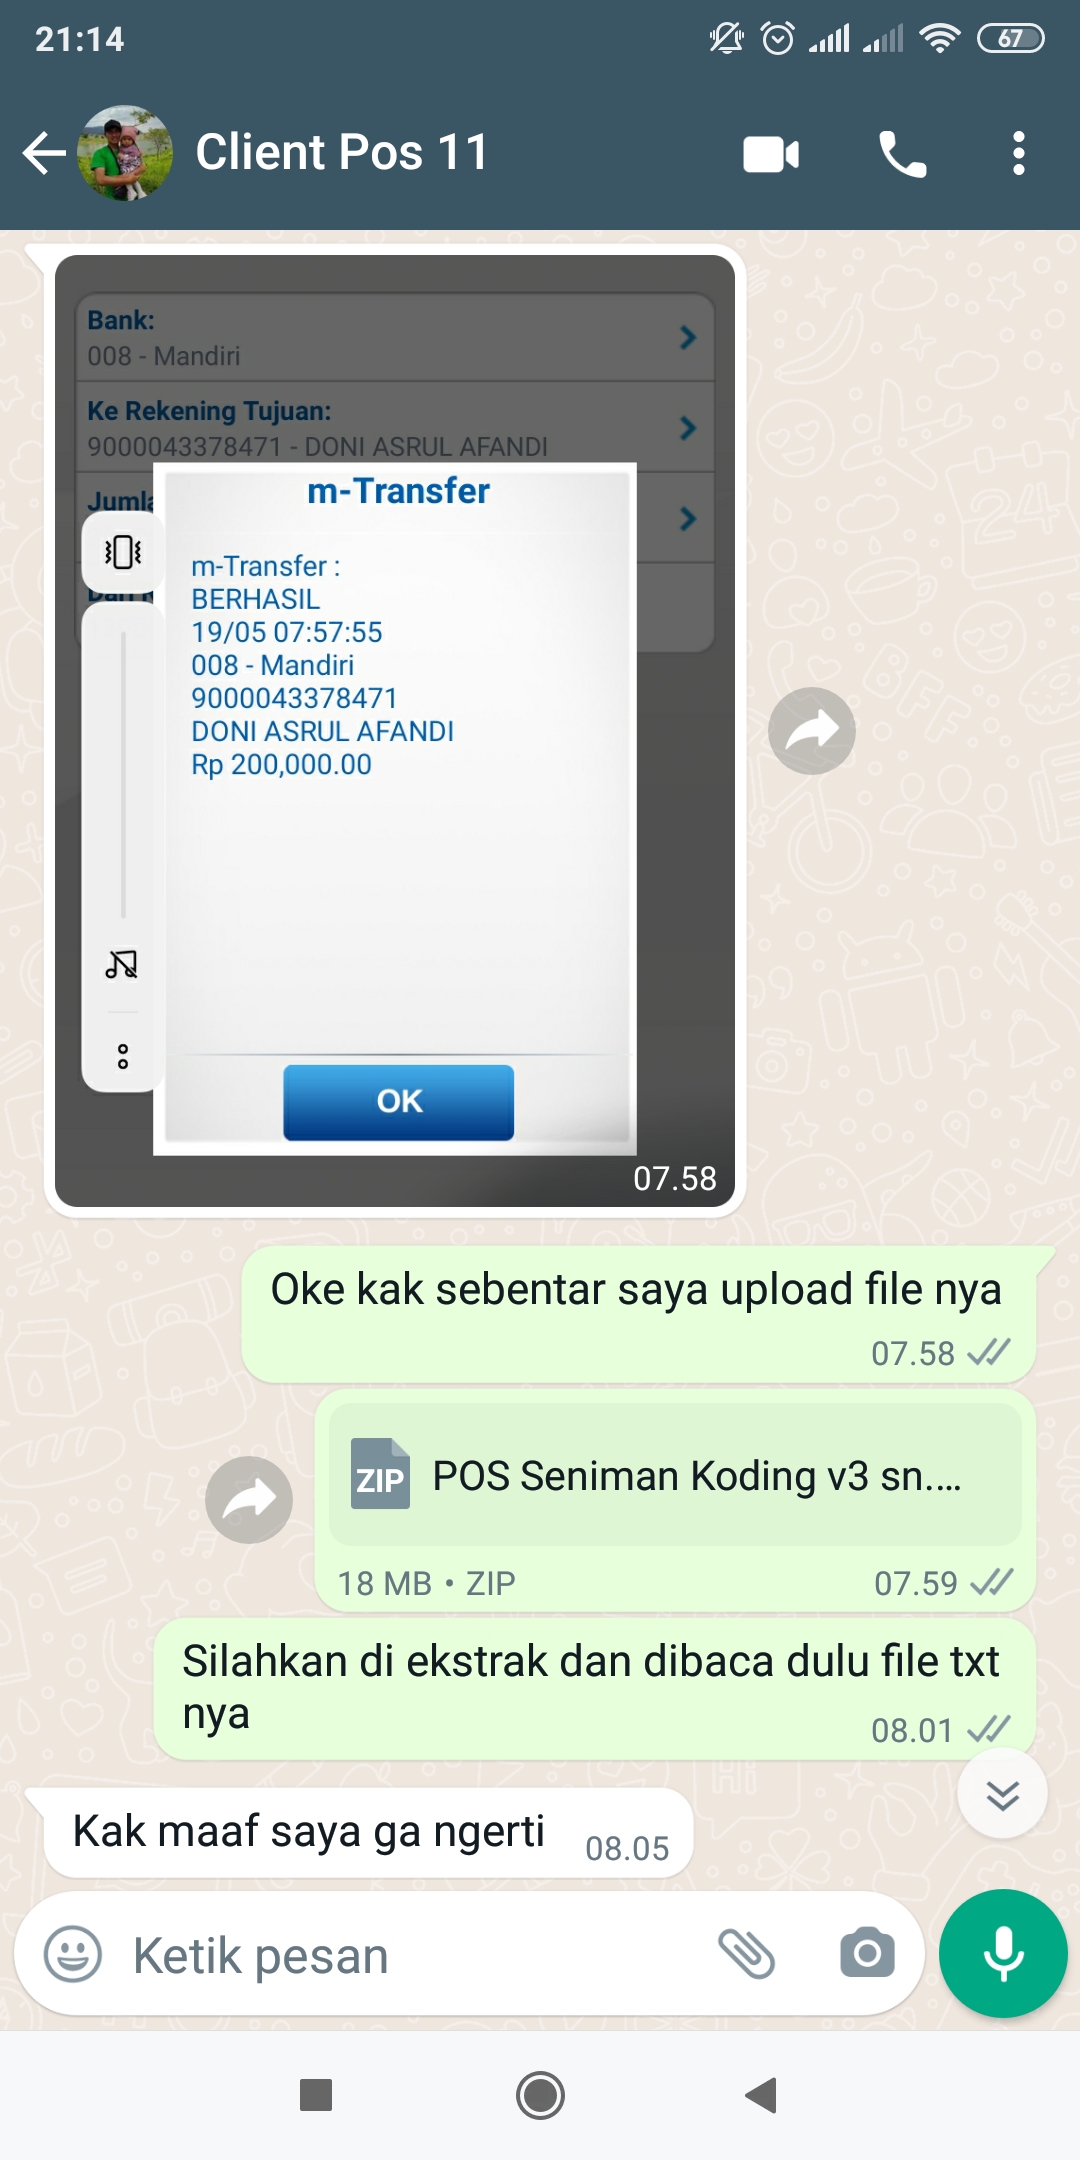
Task: Start a voice call using phone icon
Action: [x=902, y=154]
